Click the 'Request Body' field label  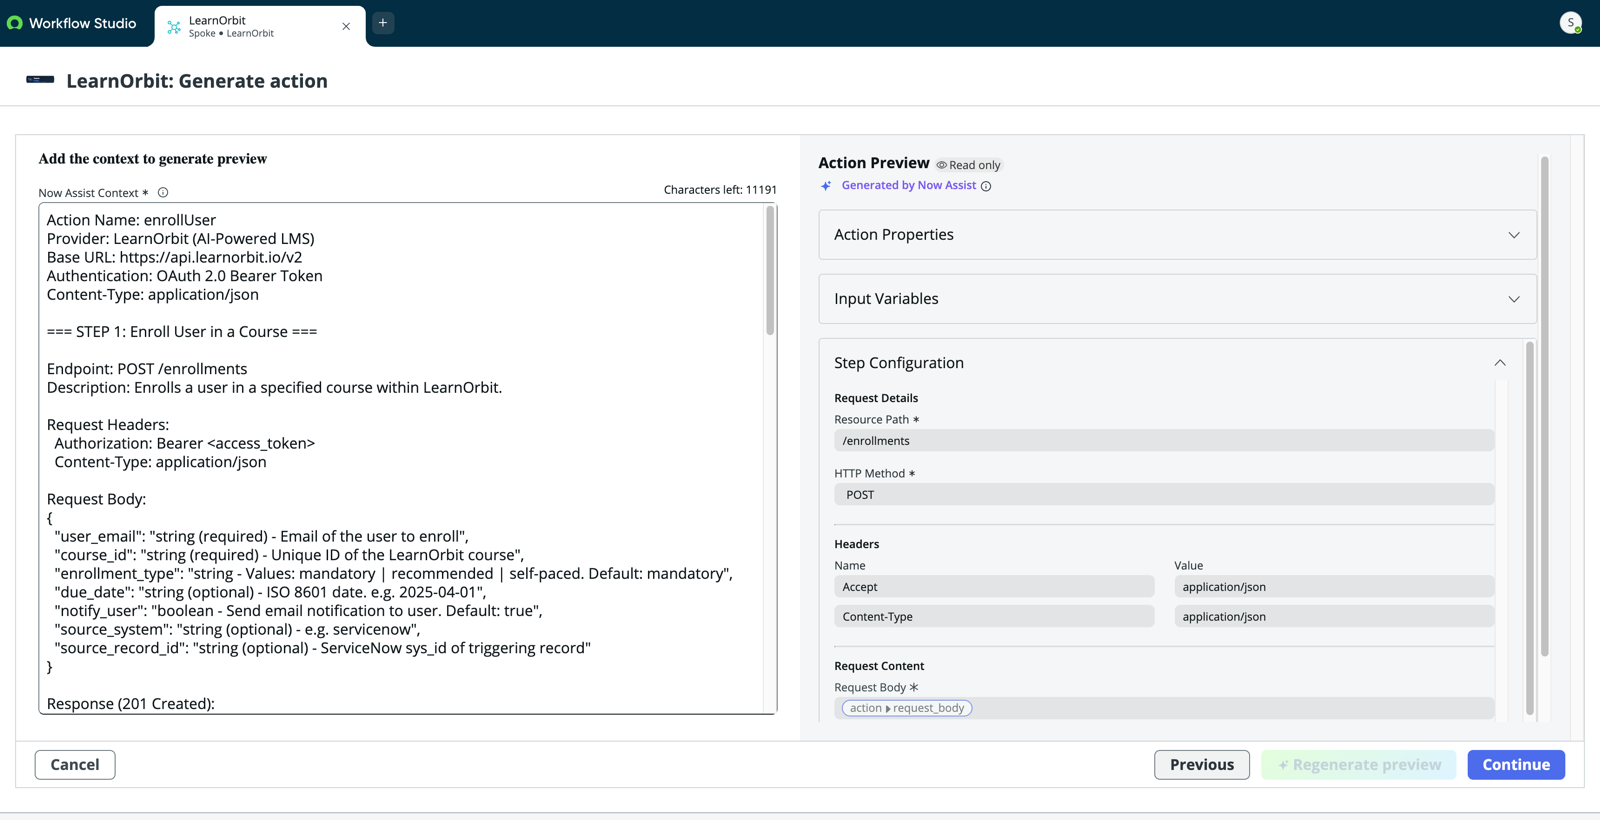tap(870, 688)
